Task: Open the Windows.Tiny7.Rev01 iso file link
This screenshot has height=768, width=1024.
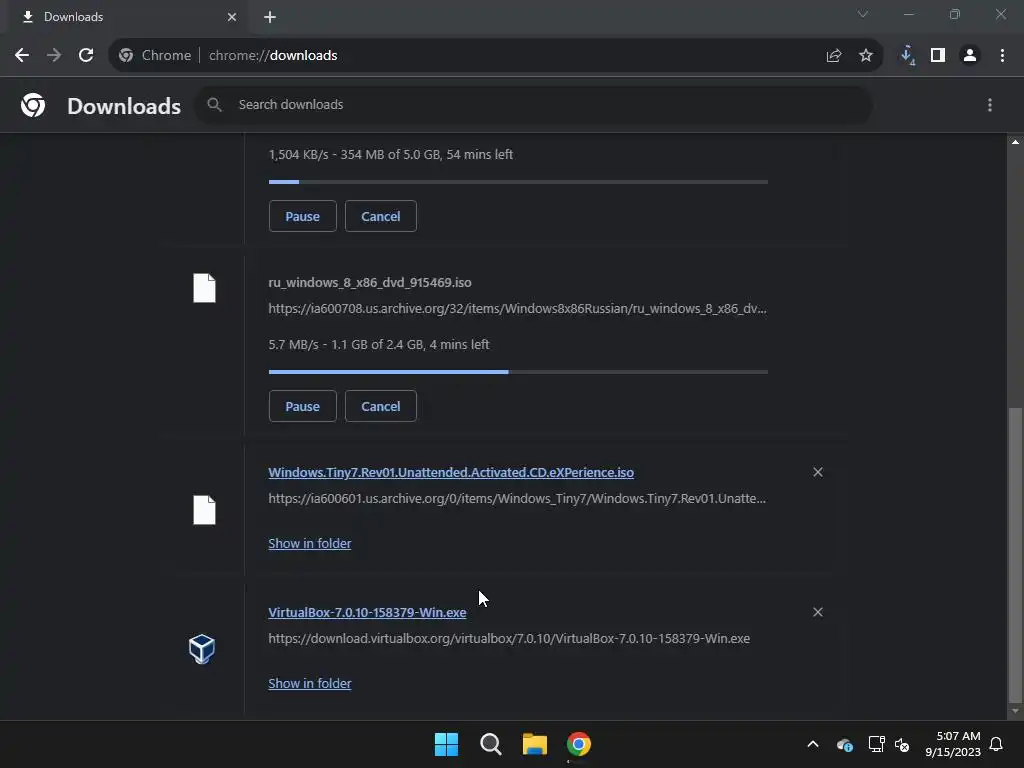Action: click(x=451, y=472)
